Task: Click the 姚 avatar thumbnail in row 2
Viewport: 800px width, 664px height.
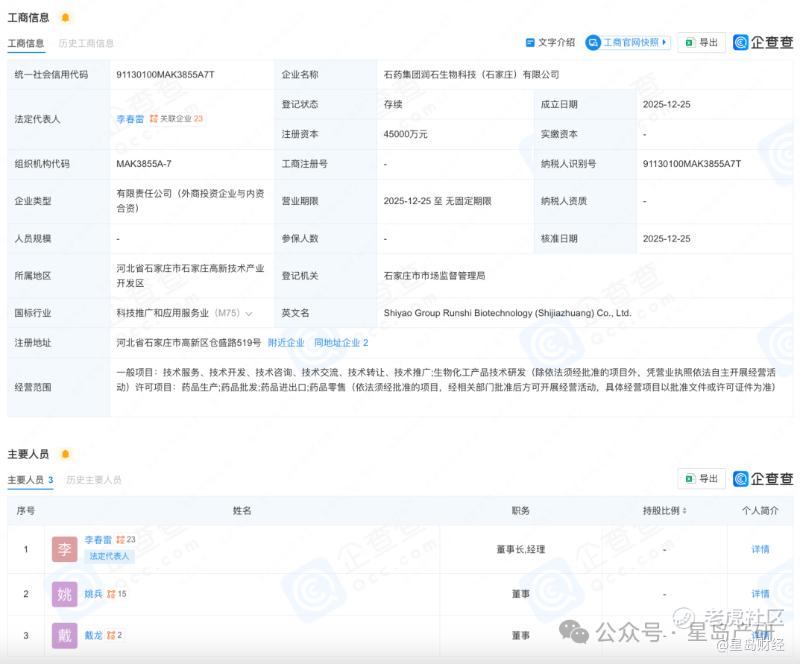Action: pos(64,594)
